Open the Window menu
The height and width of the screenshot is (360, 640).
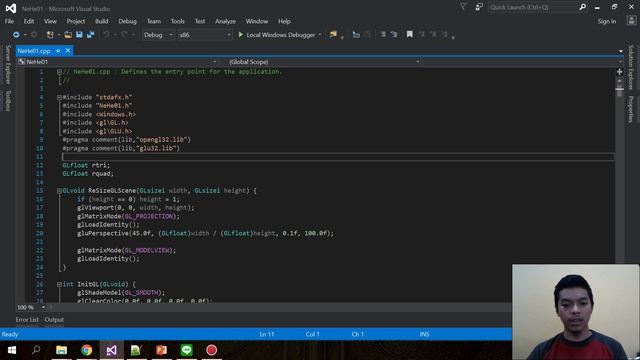tap(257, 21)
